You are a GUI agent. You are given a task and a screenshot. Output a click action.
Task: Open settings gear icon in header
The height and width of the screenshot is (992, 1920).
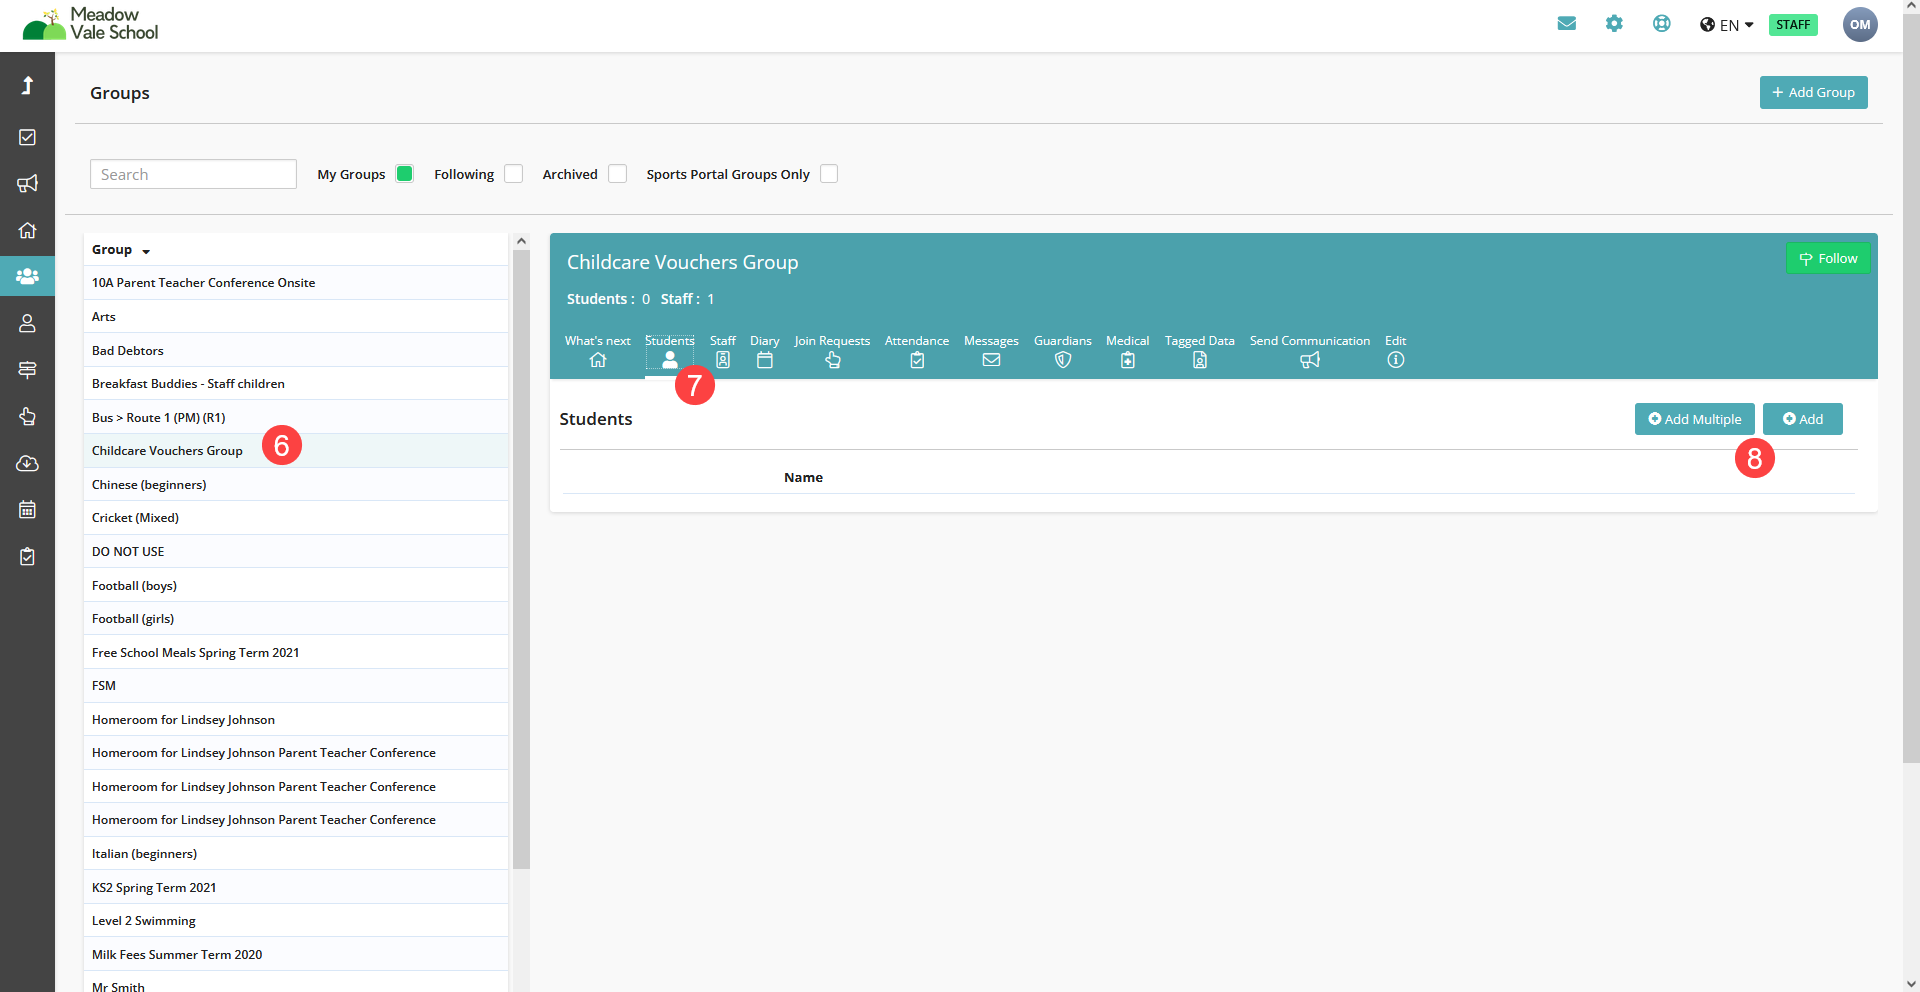1614,24
